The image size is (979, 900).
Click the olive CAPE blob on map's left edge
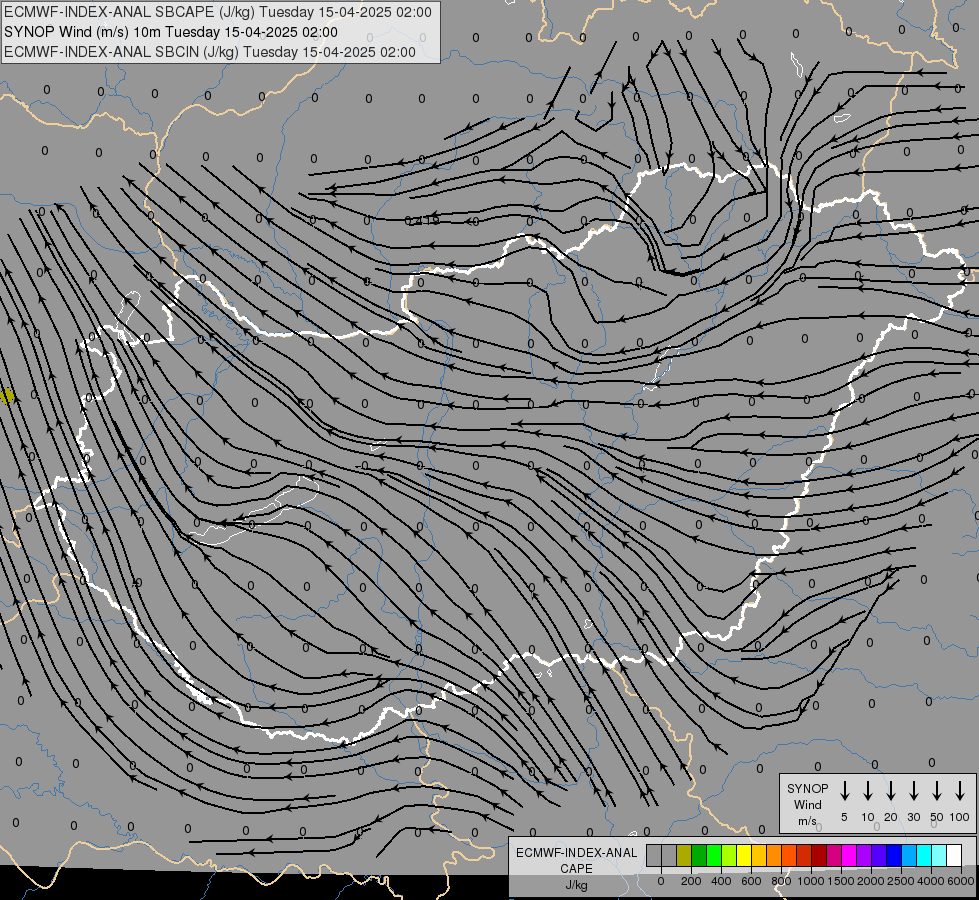7,396
